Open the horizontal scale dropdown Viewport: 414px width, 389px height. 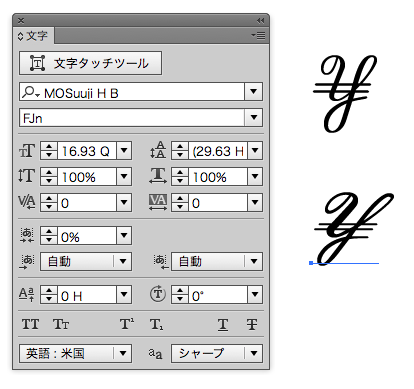(x=255, y=177)
